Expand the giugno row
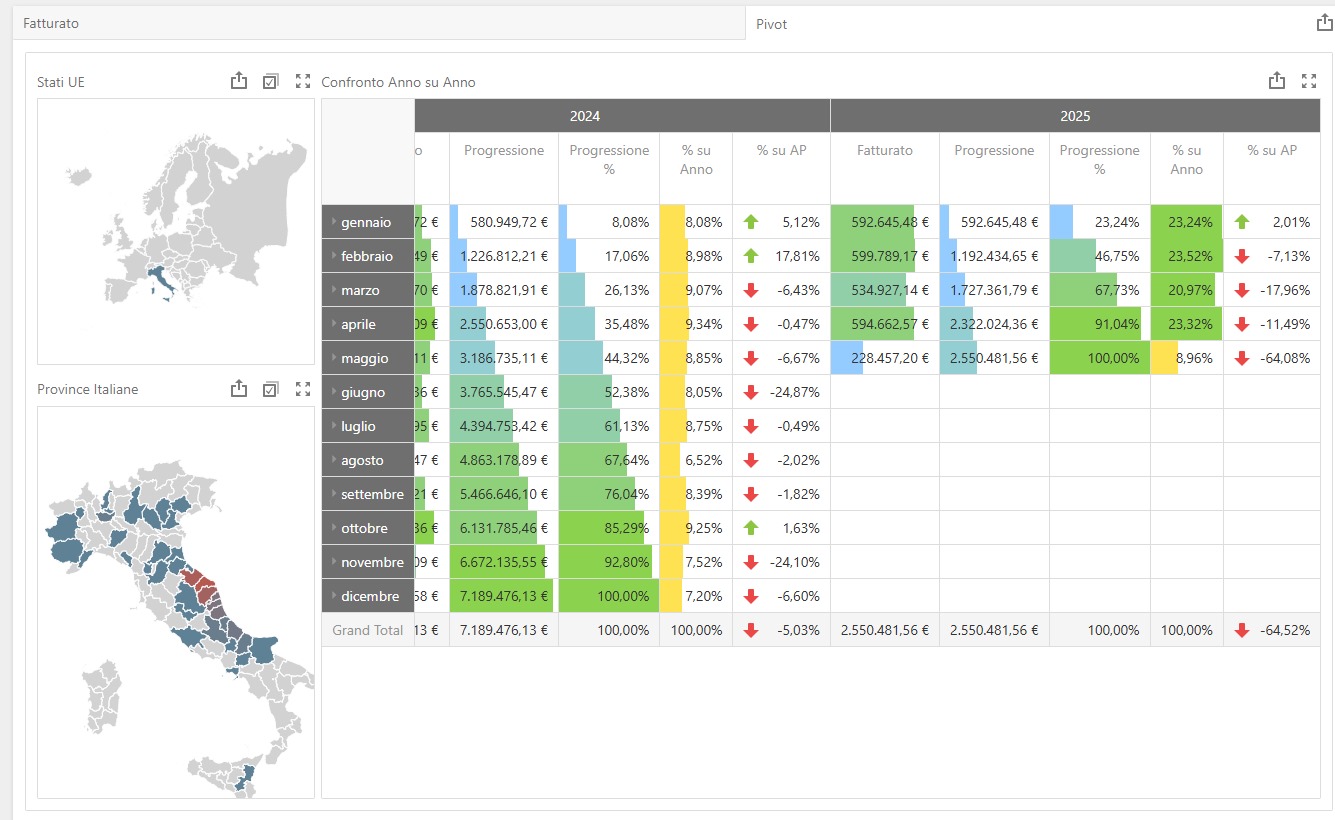The image size is (1335, 820). pyautogui.click(x=334, y=392)
